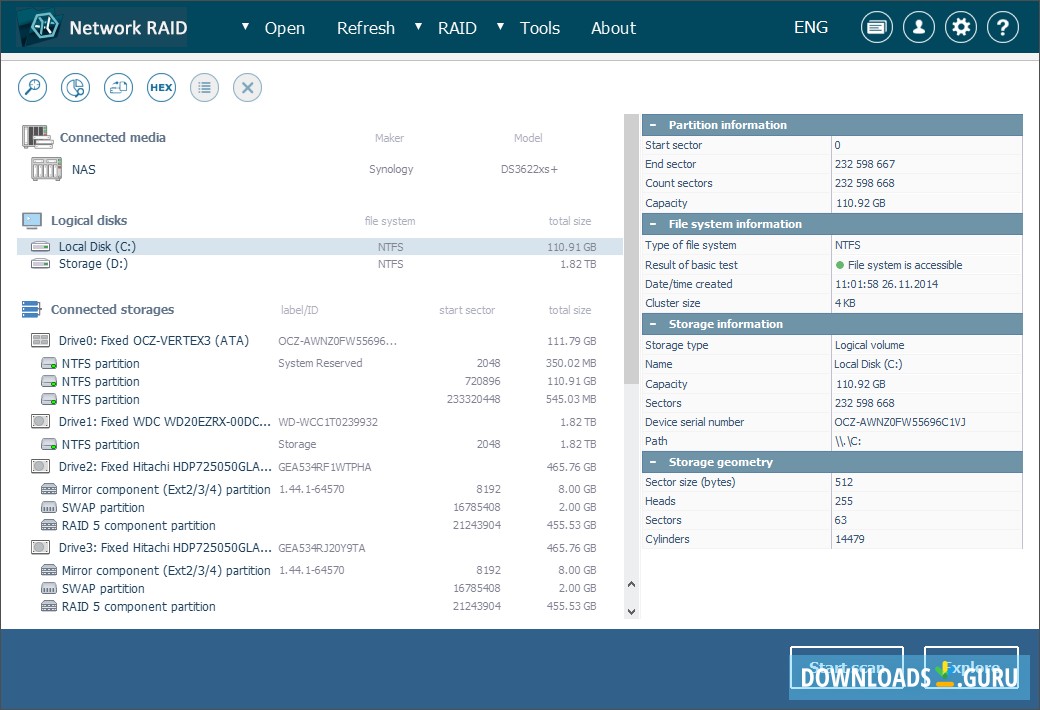Open the help question mark icon
Image resolution: width=1040 pixels, height=710 pixels.
coord(1002,28)
